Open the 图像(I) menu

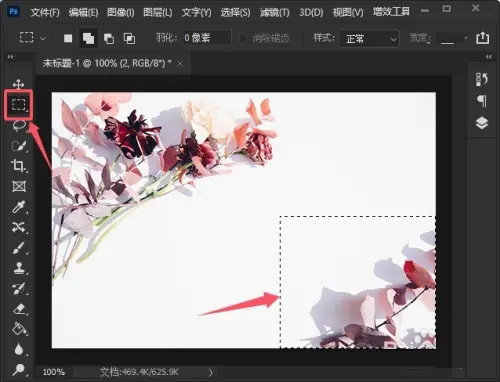pyautogui.click(x=121, y=13)
